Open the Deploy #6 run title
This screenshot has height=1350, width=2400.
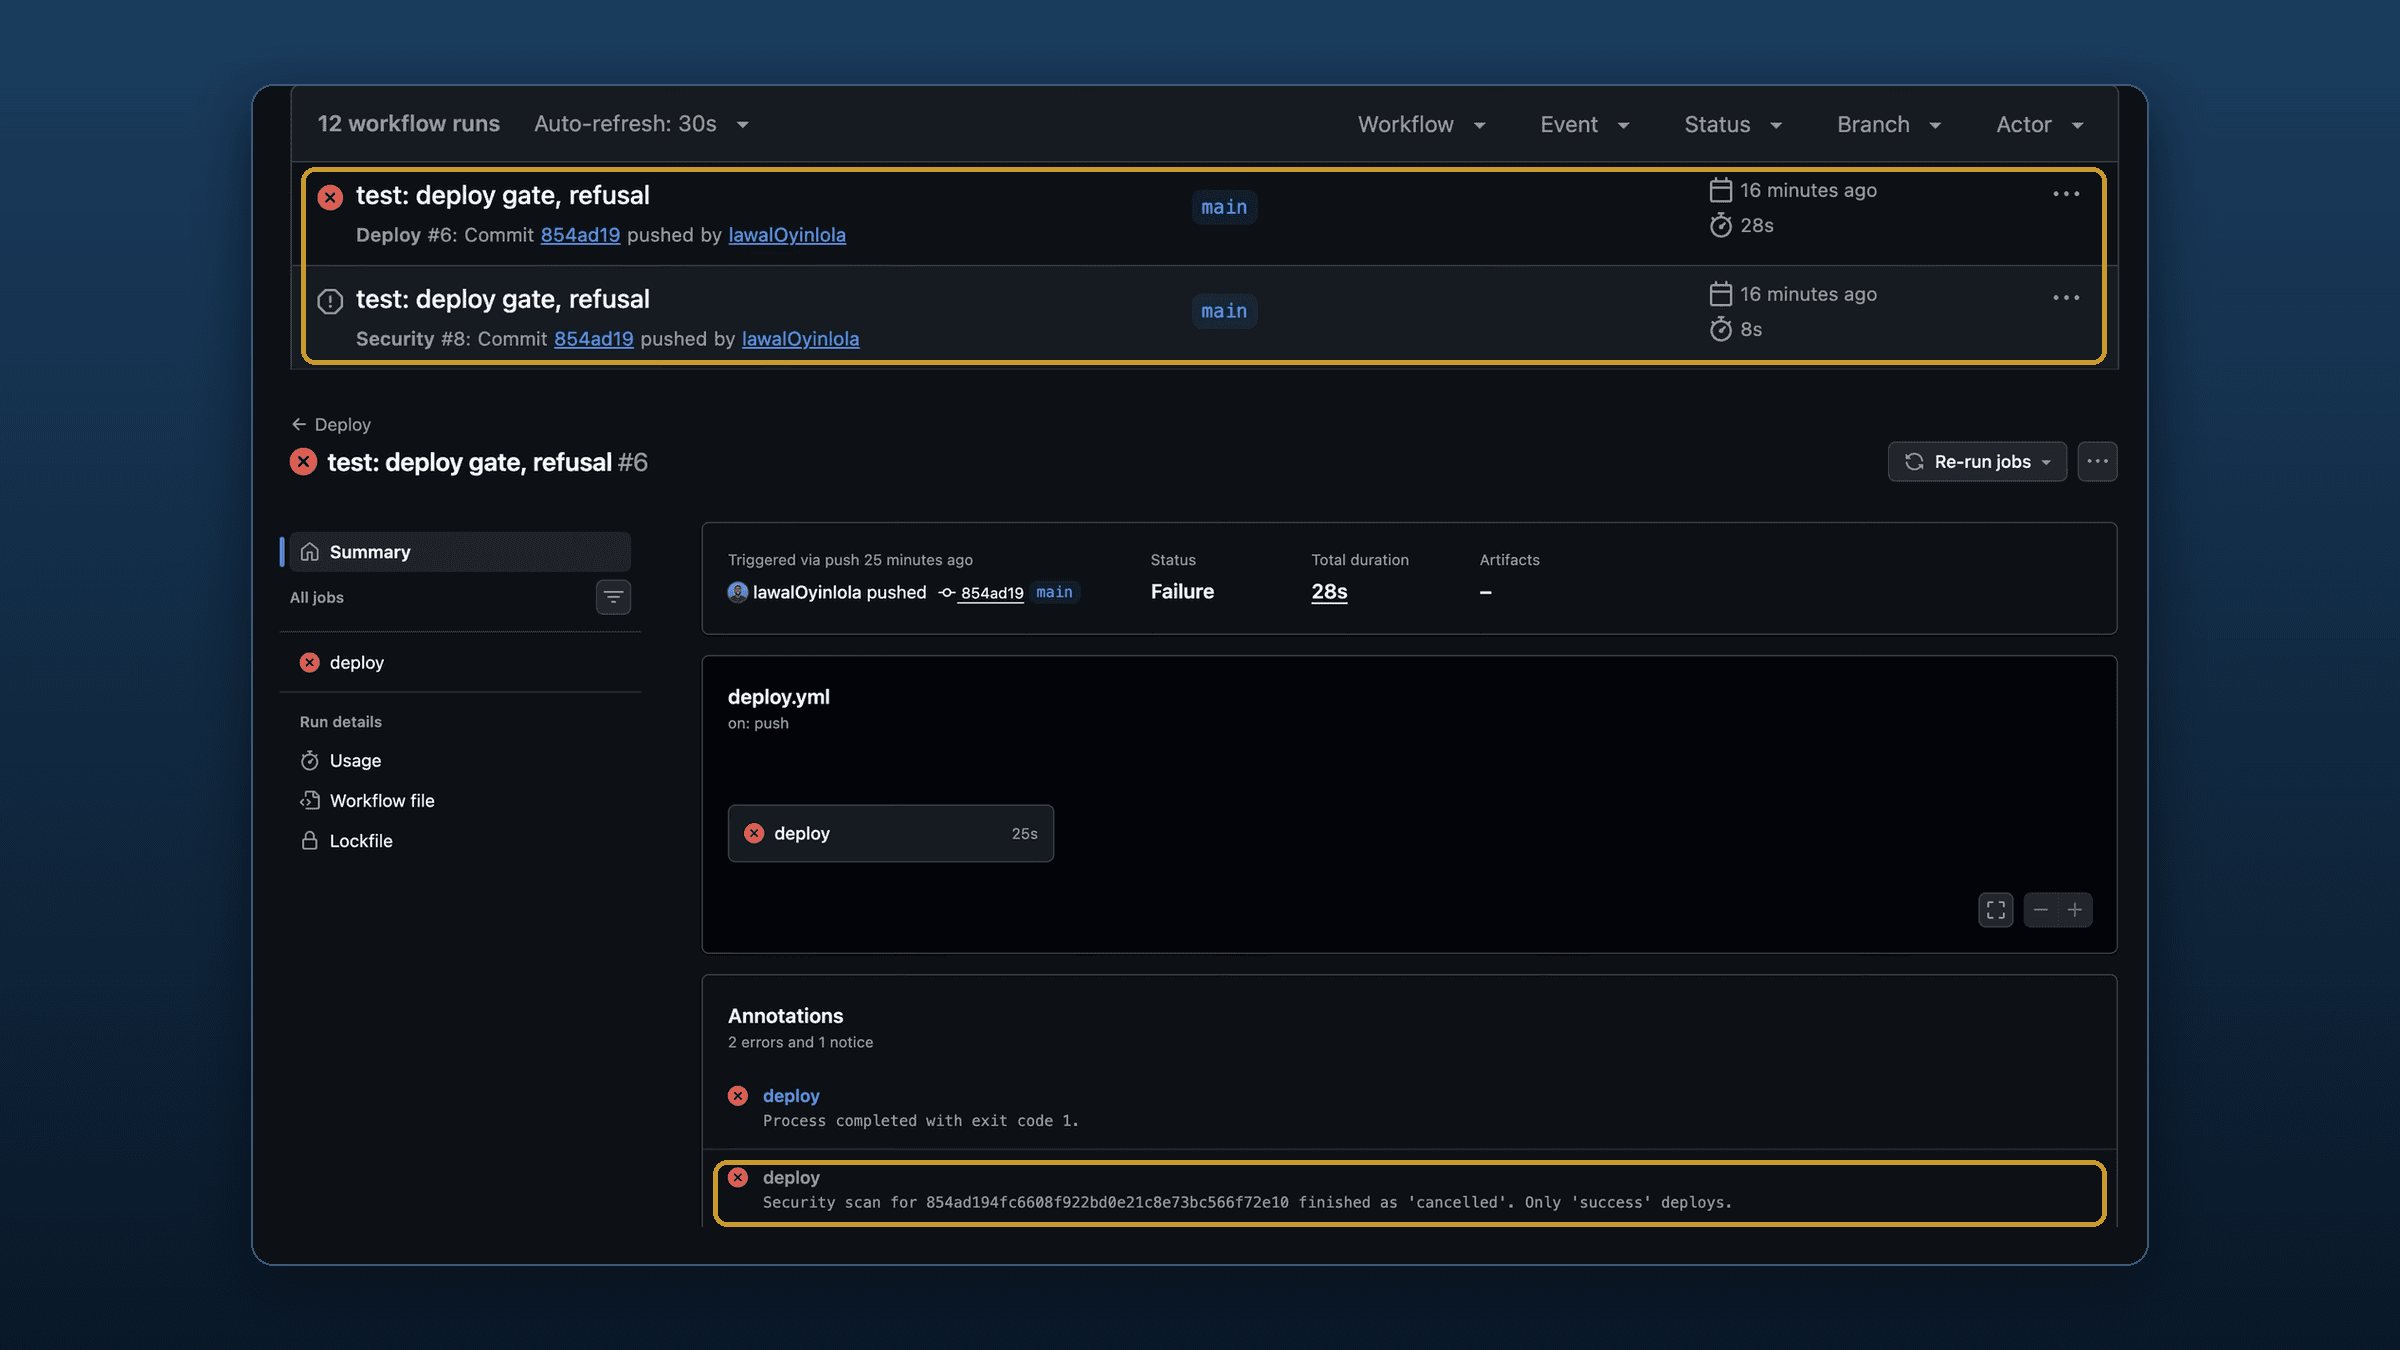(x=502, y=195)
